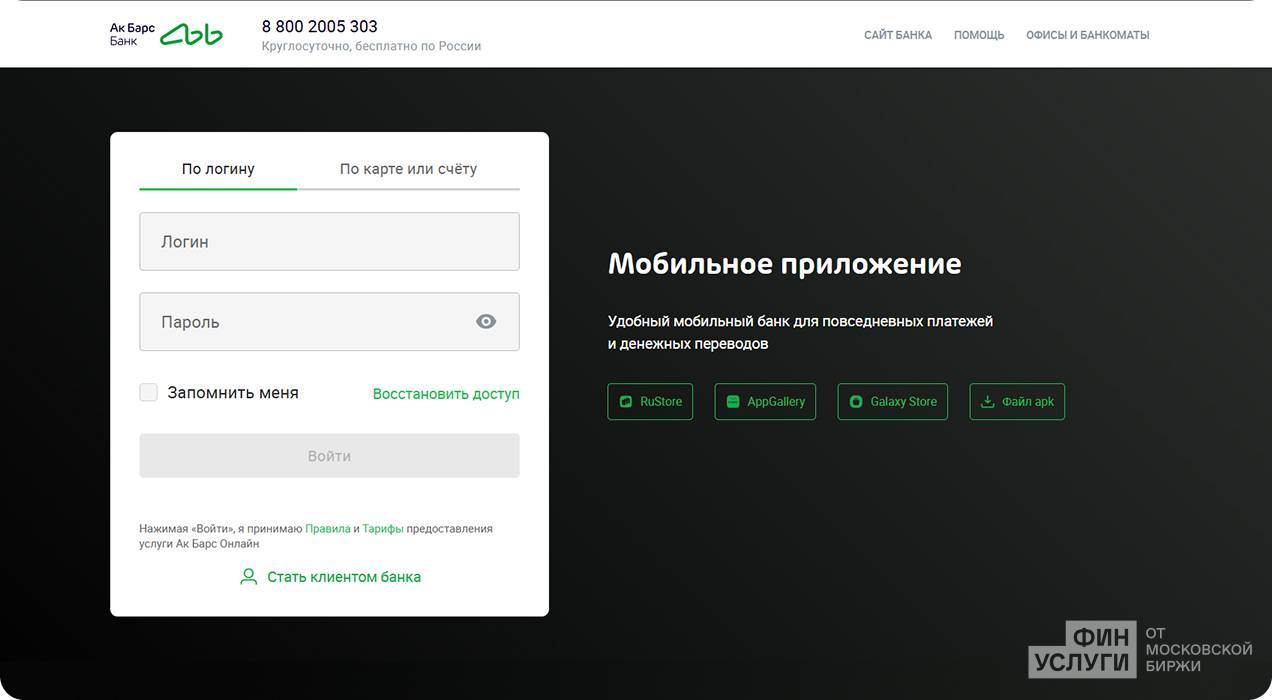
Task: Open the 'Правила' link
Action: [x=327, y=529]
